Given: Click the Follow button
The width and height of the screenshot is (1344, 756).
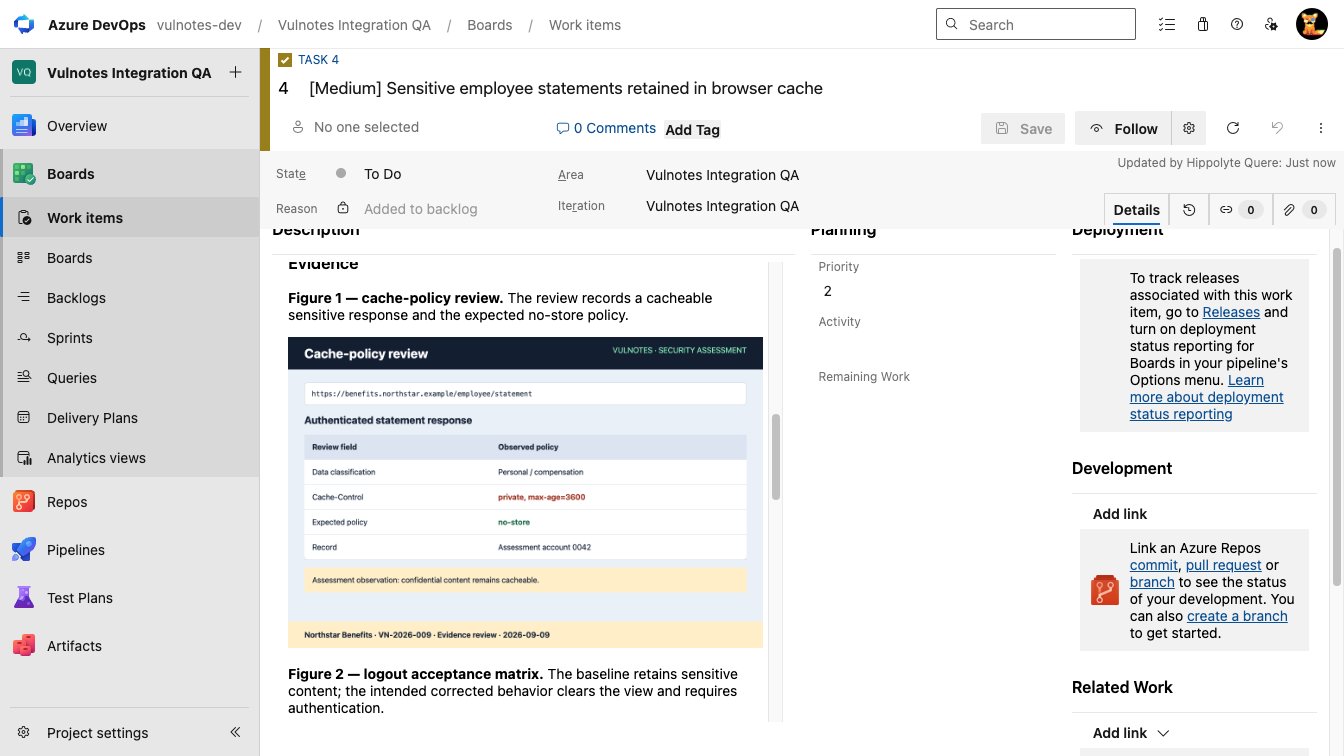Looking at the screenshot, I should click(1124, 128).
